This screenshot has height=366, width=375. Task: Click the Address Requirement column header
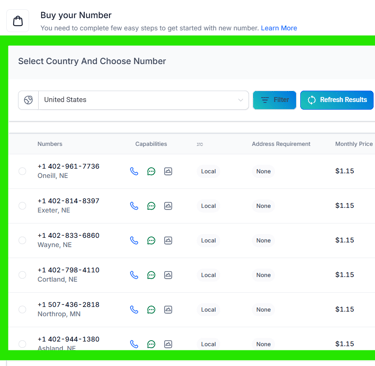tap(281, 144)
